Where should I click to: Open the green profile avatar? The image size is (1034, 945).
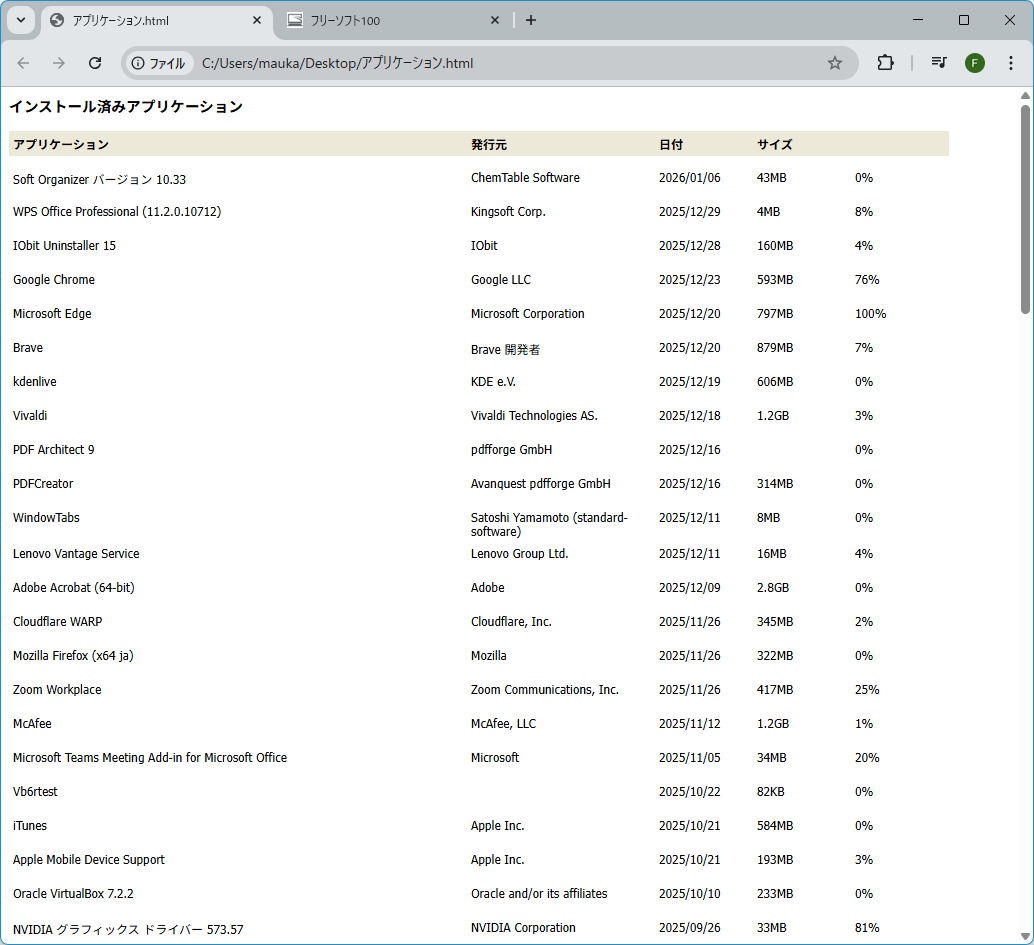tap(974, 63)
